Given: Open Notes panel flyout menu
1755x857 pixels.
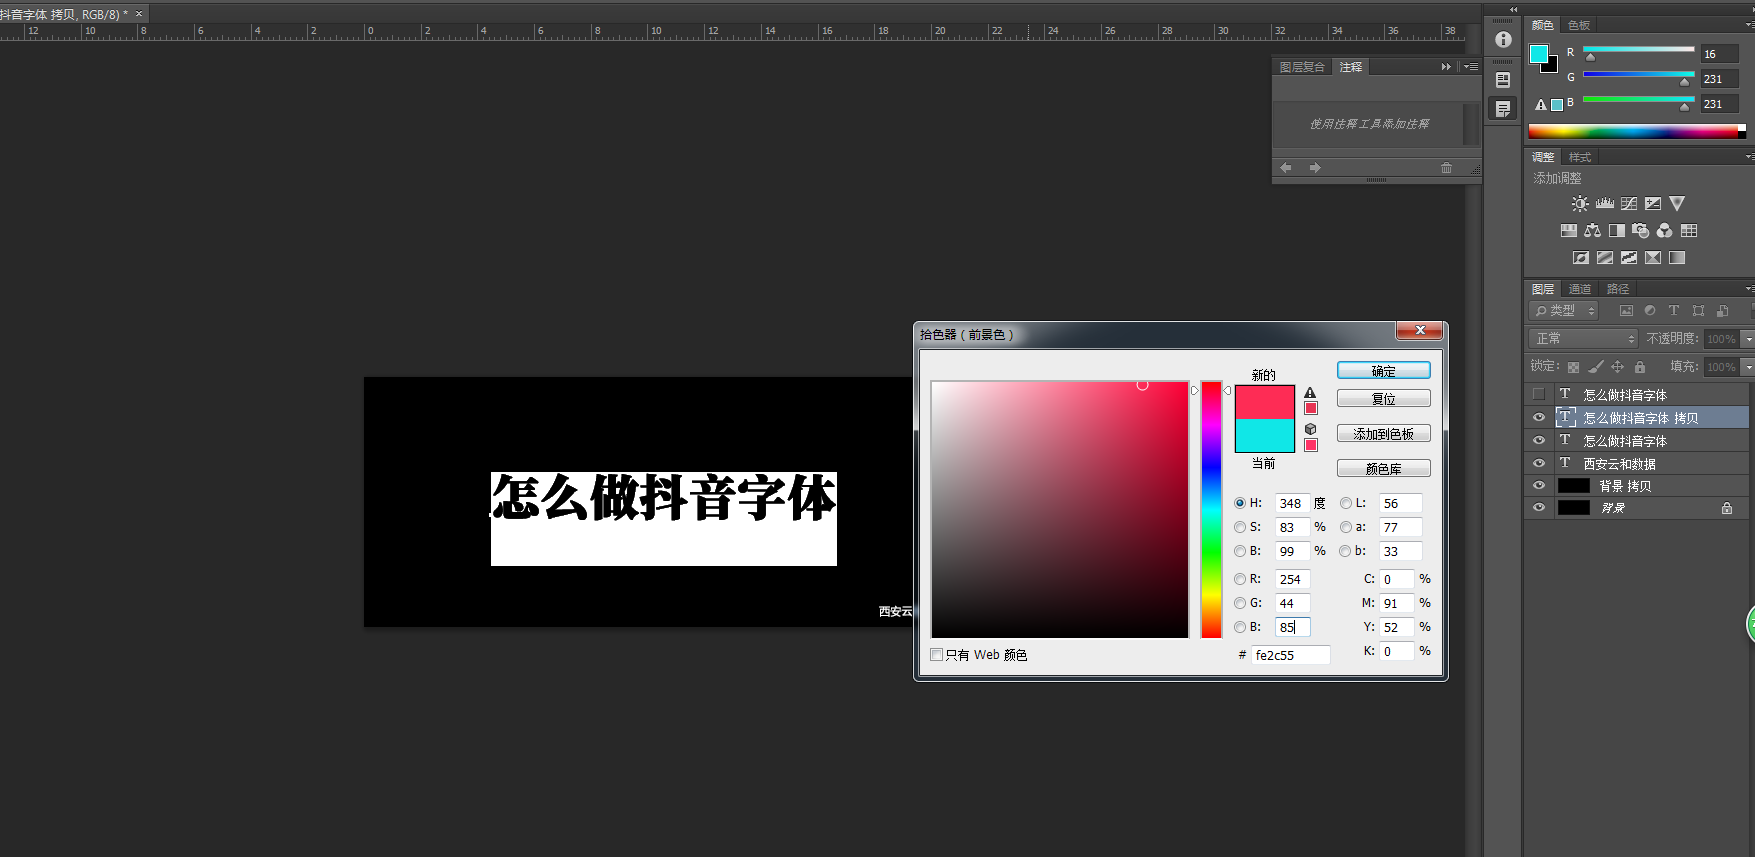Looking at the screenshot, I should 1471,67.
